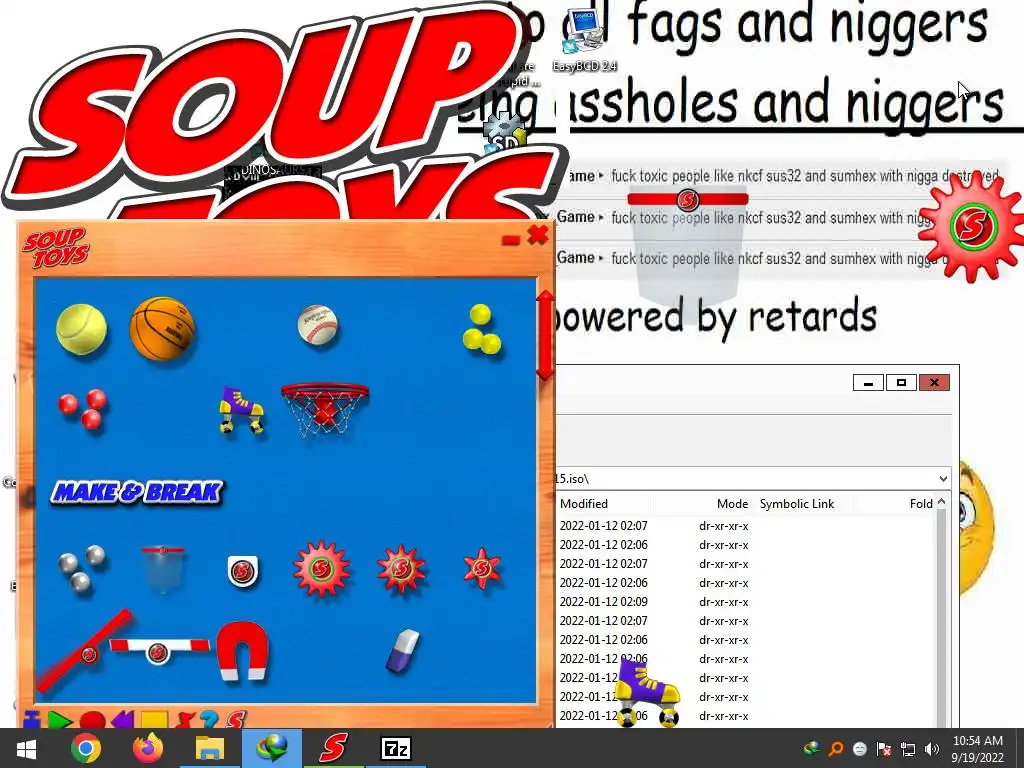Open File Explorer from taskbar
1024x768 pixels.
(x=210, y=748)
